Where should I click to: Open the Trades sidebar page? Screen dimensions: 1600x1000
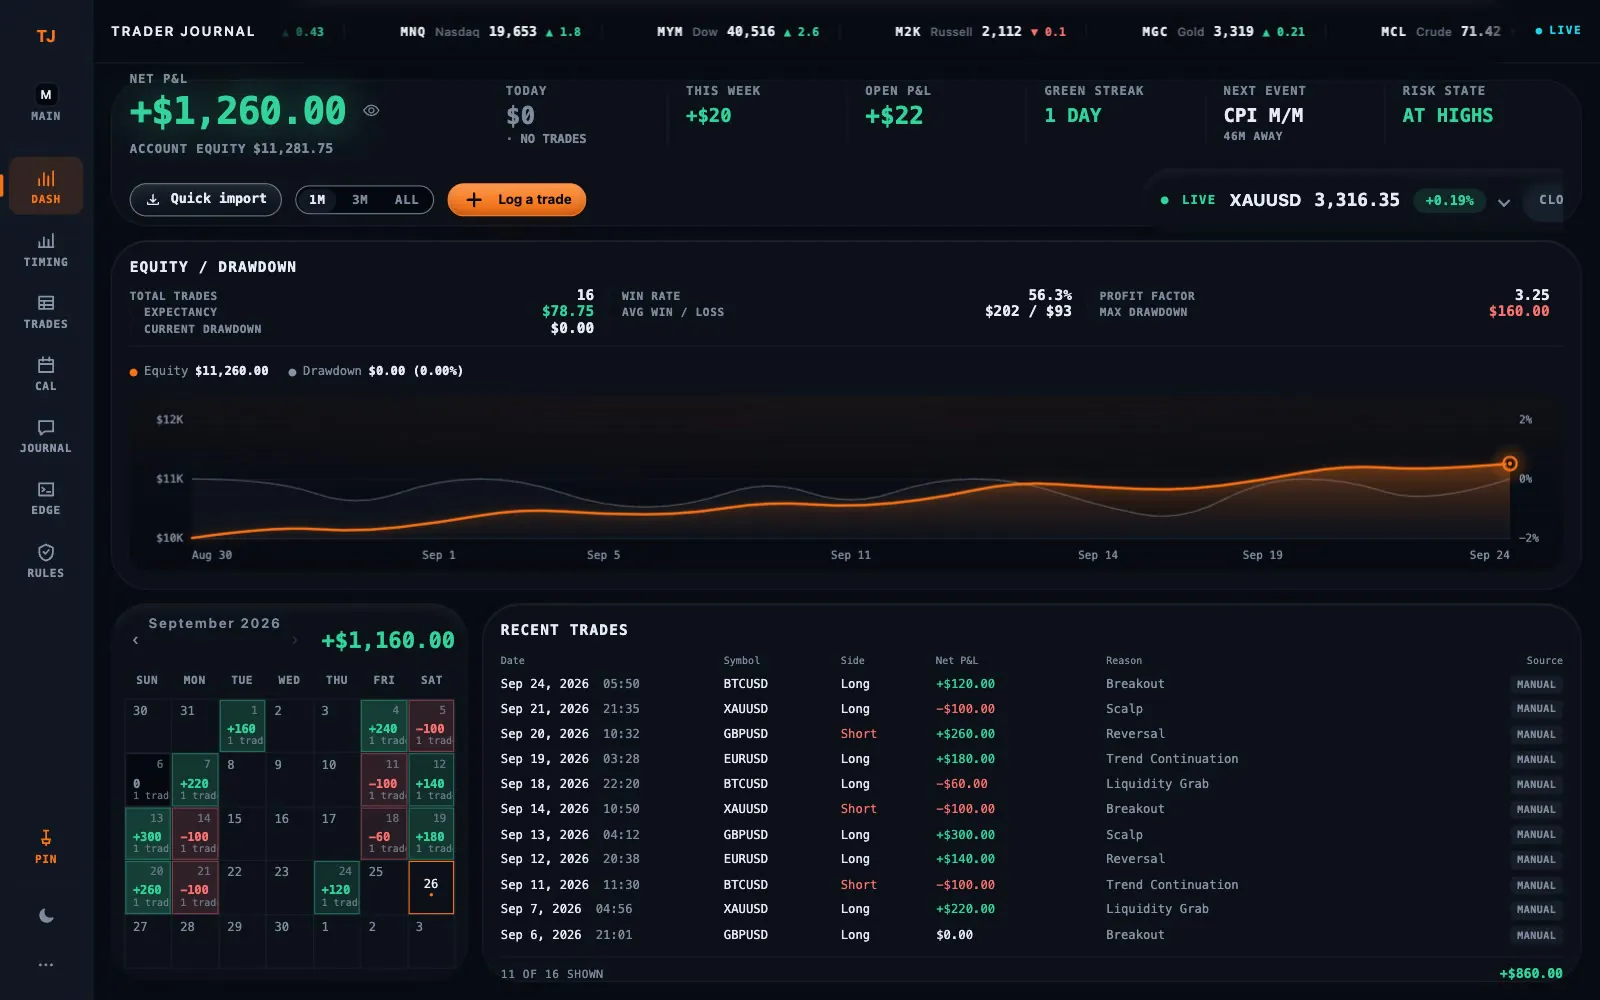pyautogui.click(x=46, y=311)
